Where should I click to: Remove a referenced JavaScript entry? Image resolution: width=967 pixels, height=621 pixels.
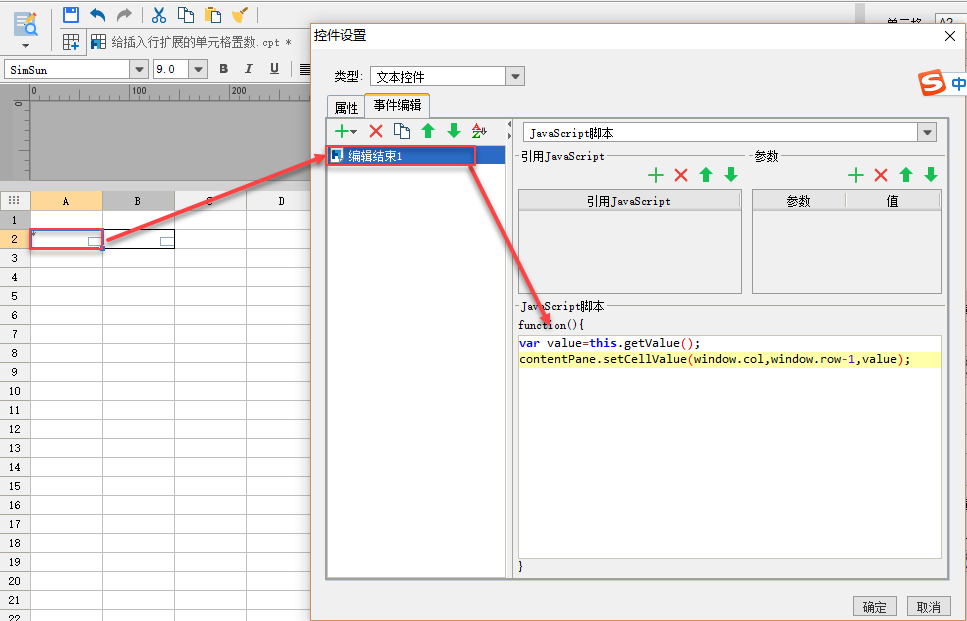(x=681, y=175)
